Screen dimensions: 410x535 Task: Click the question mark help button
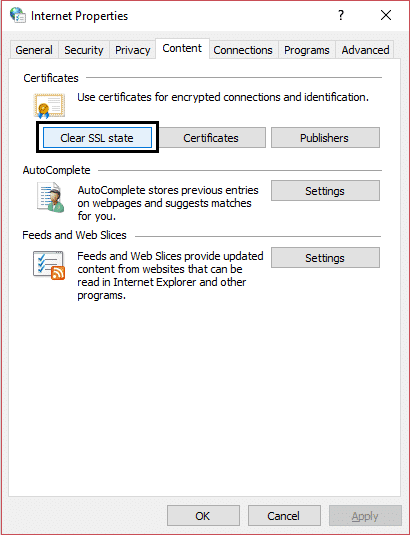coord(341,15)
